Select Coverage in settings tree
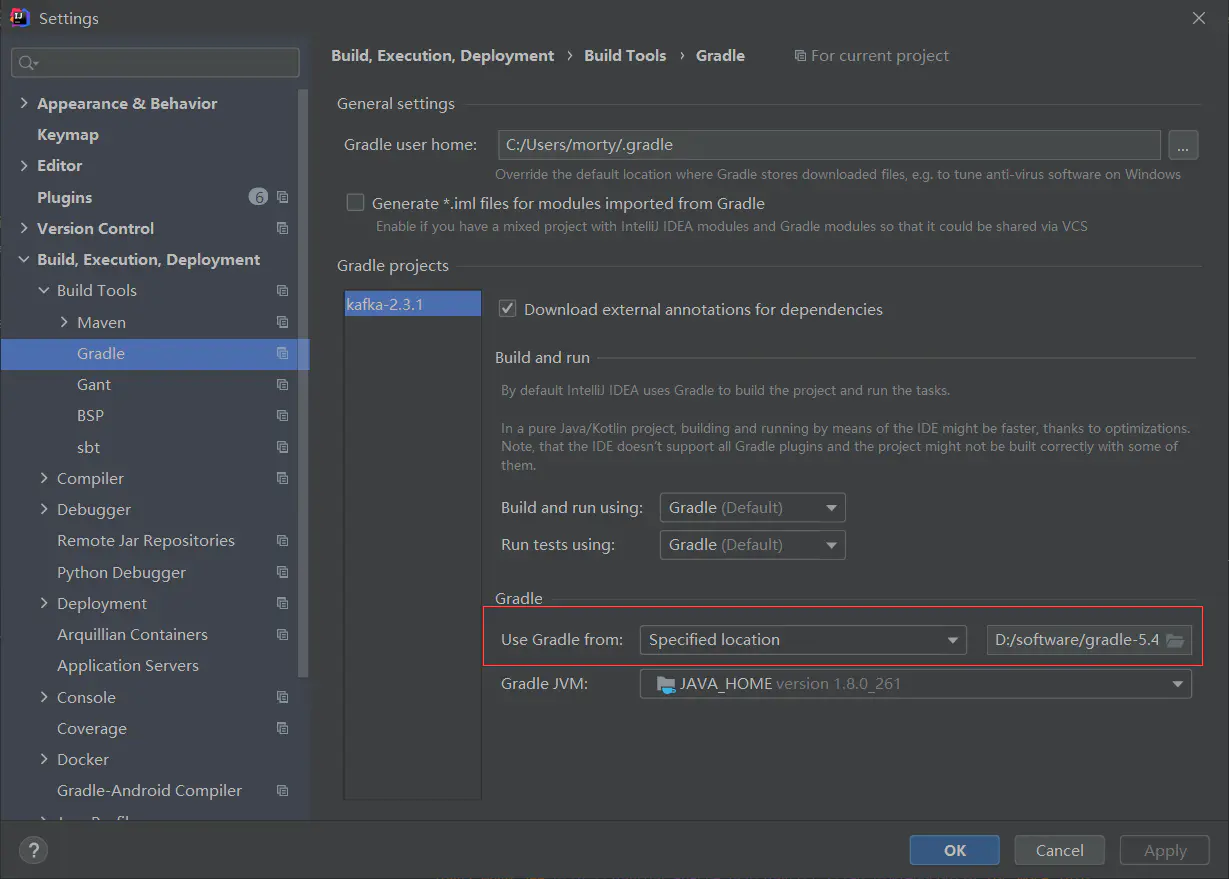Image resolution: width=1229 pixels, height=879 pixels. pyautogui.click(x=92, y=728)
